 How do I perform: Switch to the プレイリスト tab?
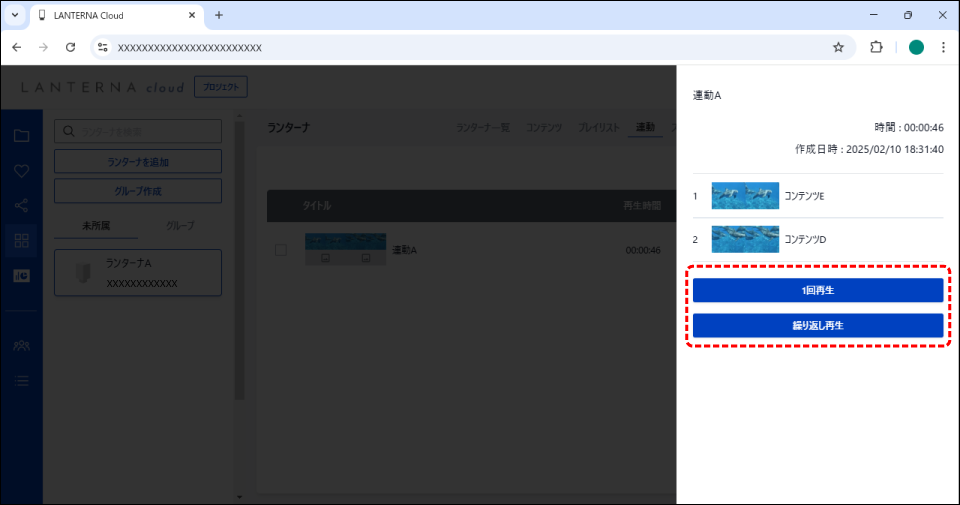(x=600, y=128)
